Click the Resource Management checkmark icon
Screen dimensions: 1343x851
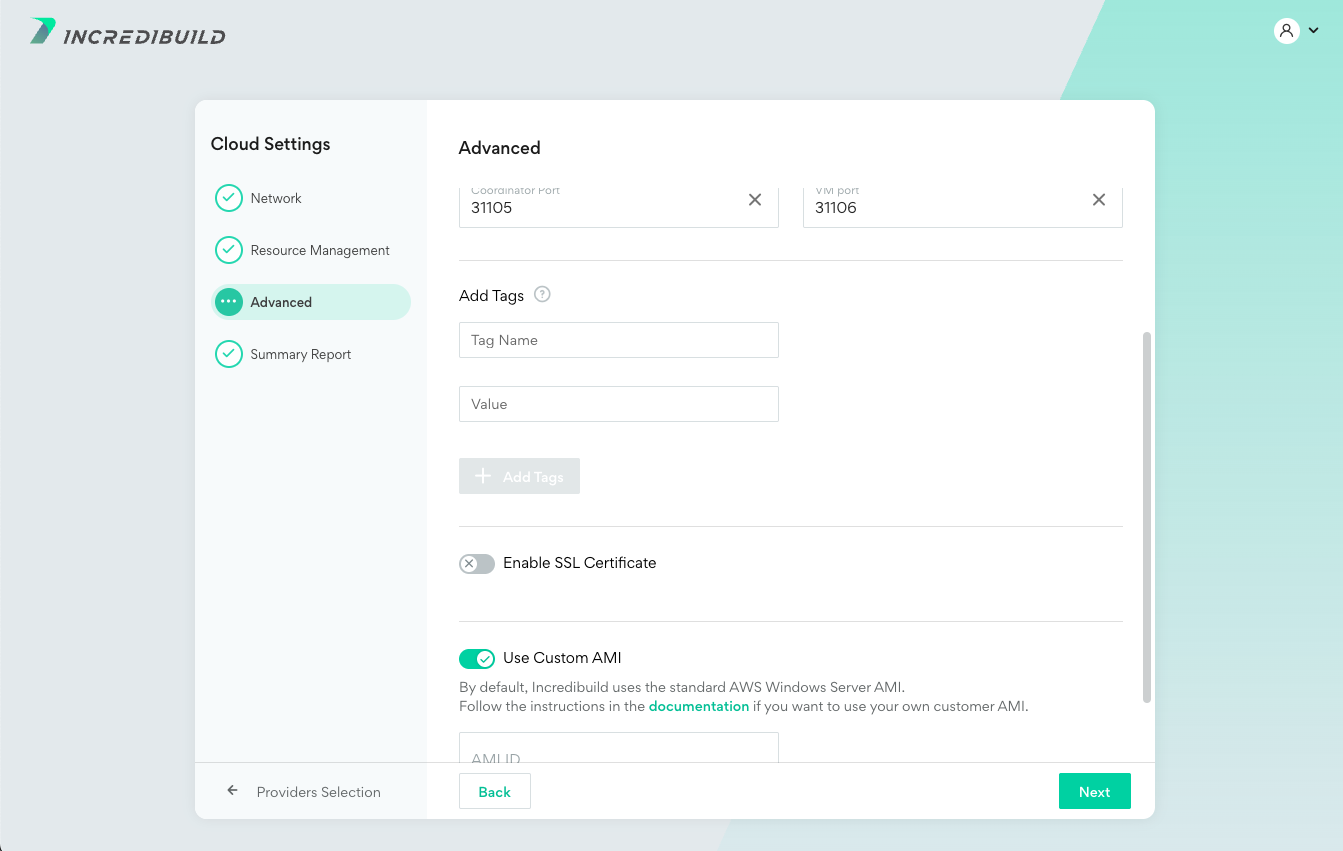229,250
